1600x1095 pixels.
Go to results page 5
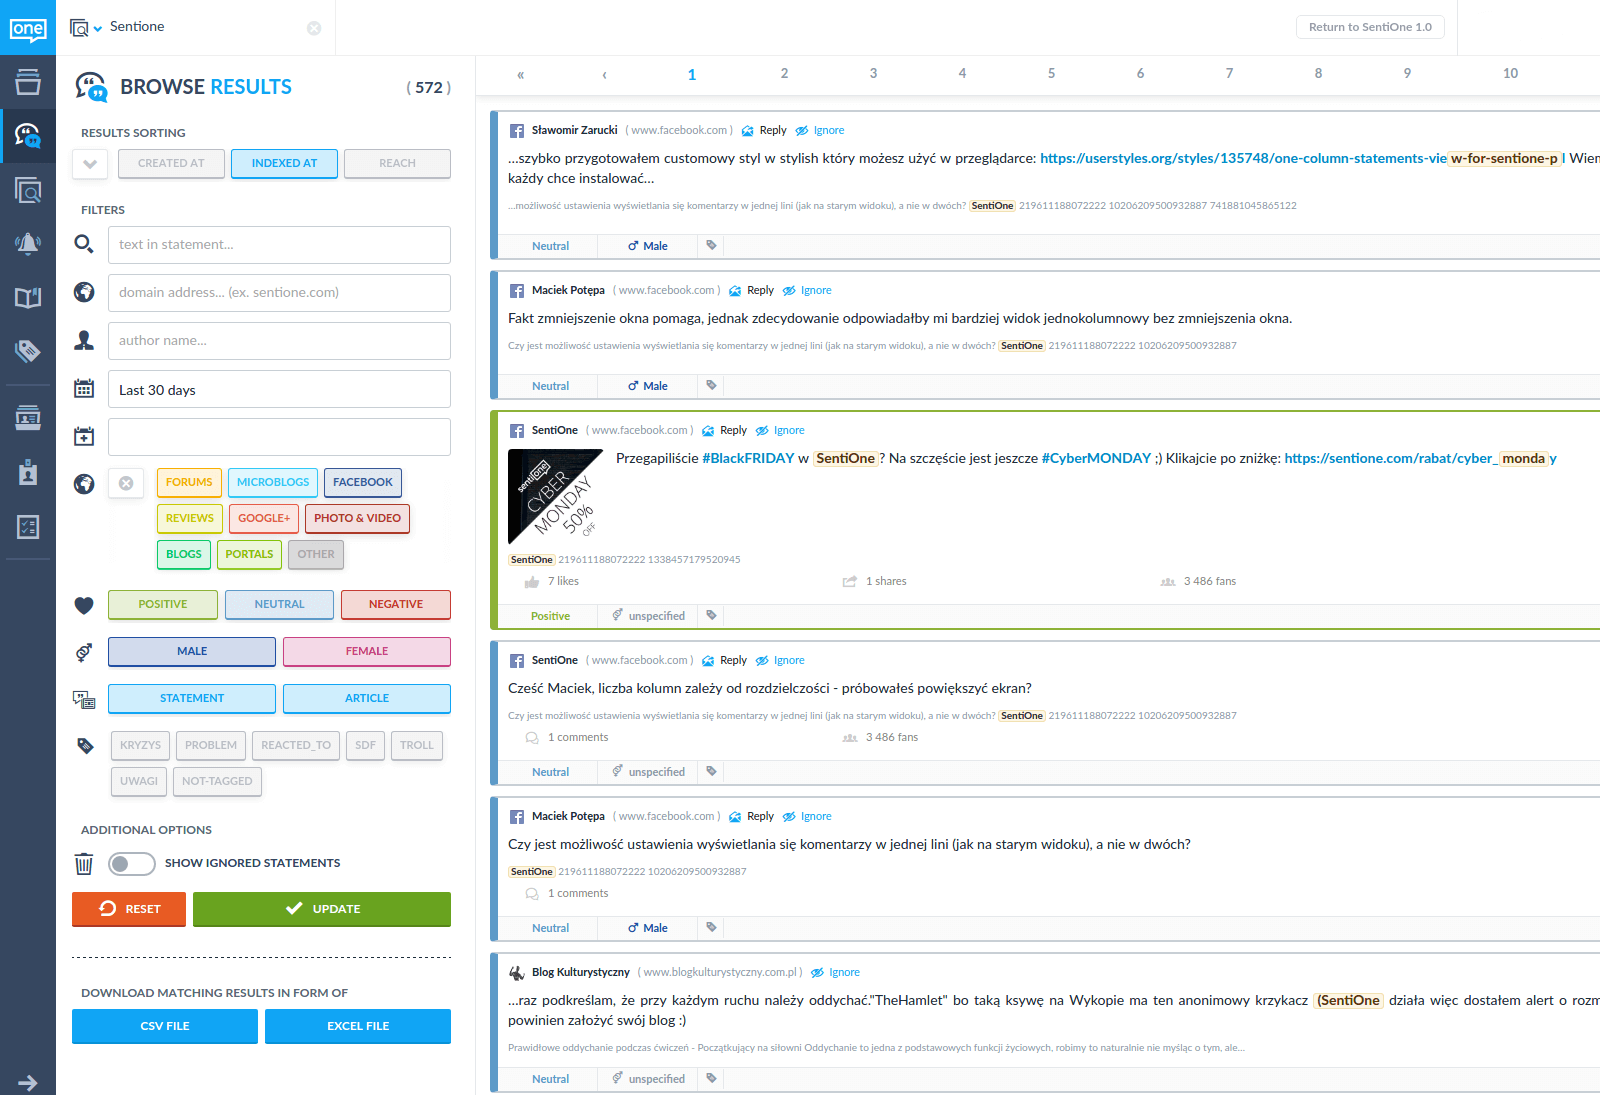[x=1052, y=73]
